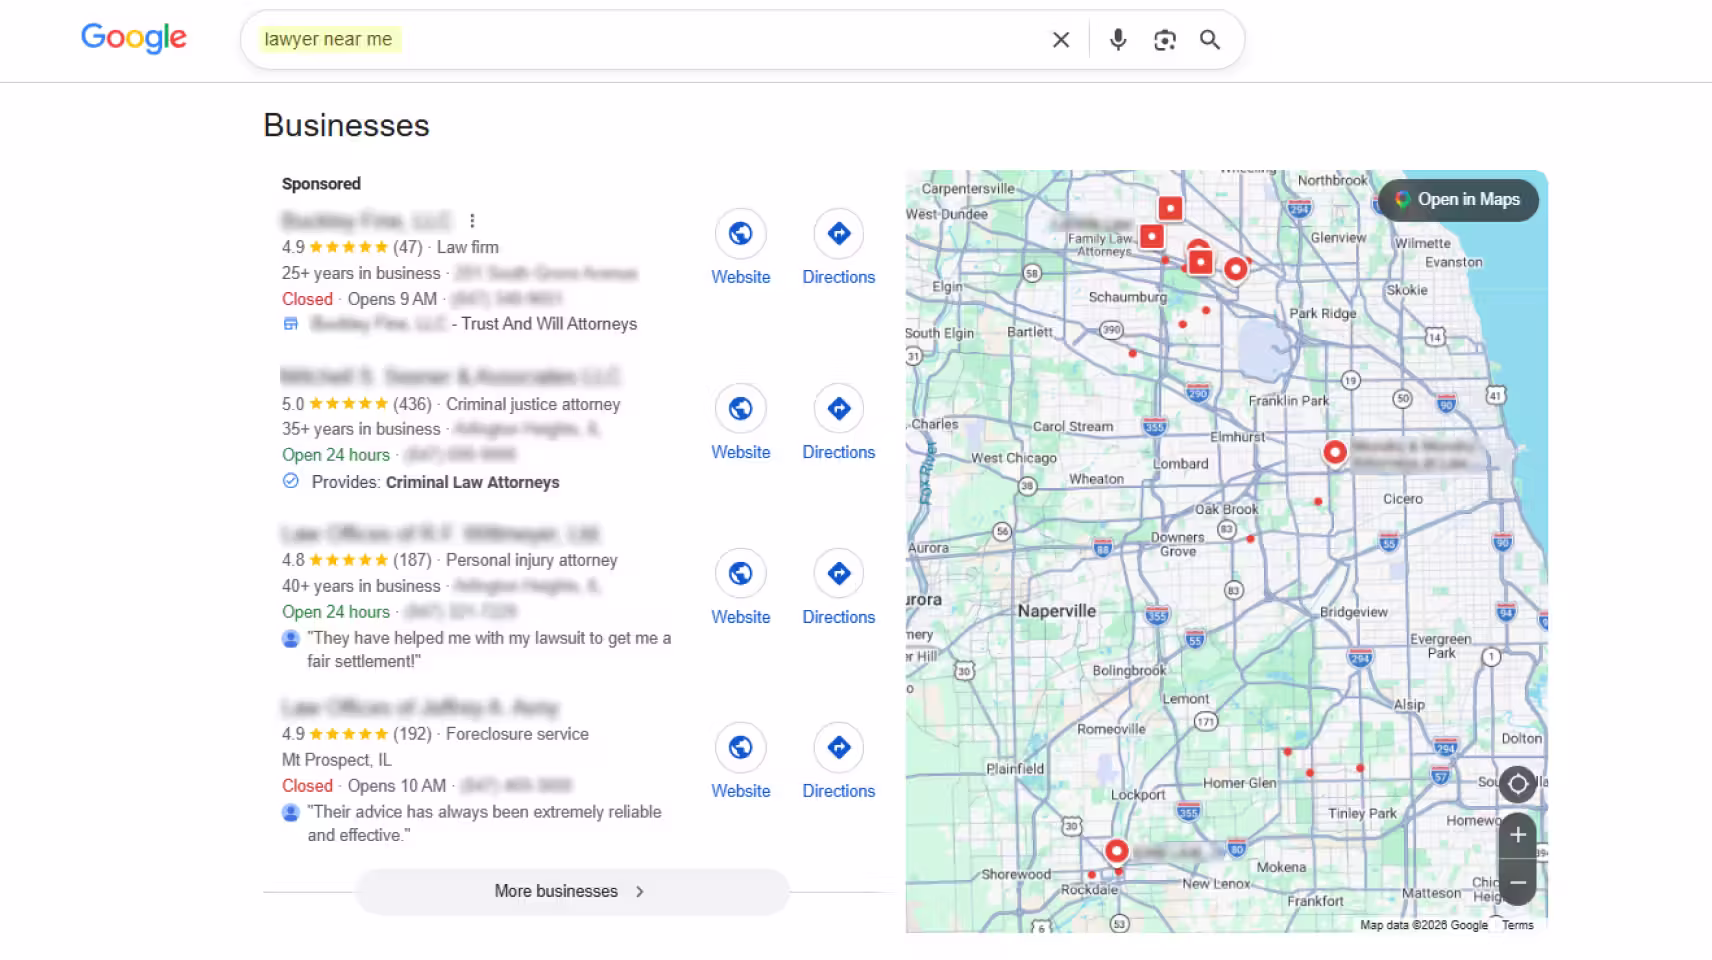Select the red map pin near Elmhurst and Cicero

point(1334,452)
